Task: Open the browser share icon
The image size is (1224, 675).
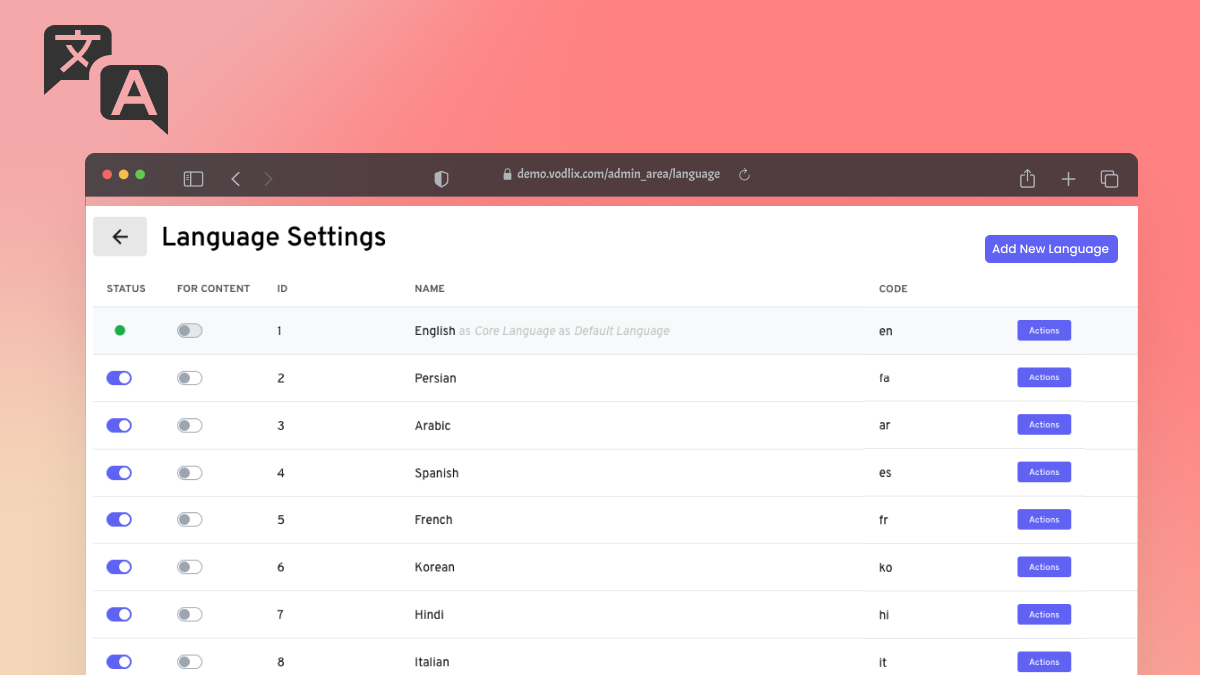Action: (1027, 179)
